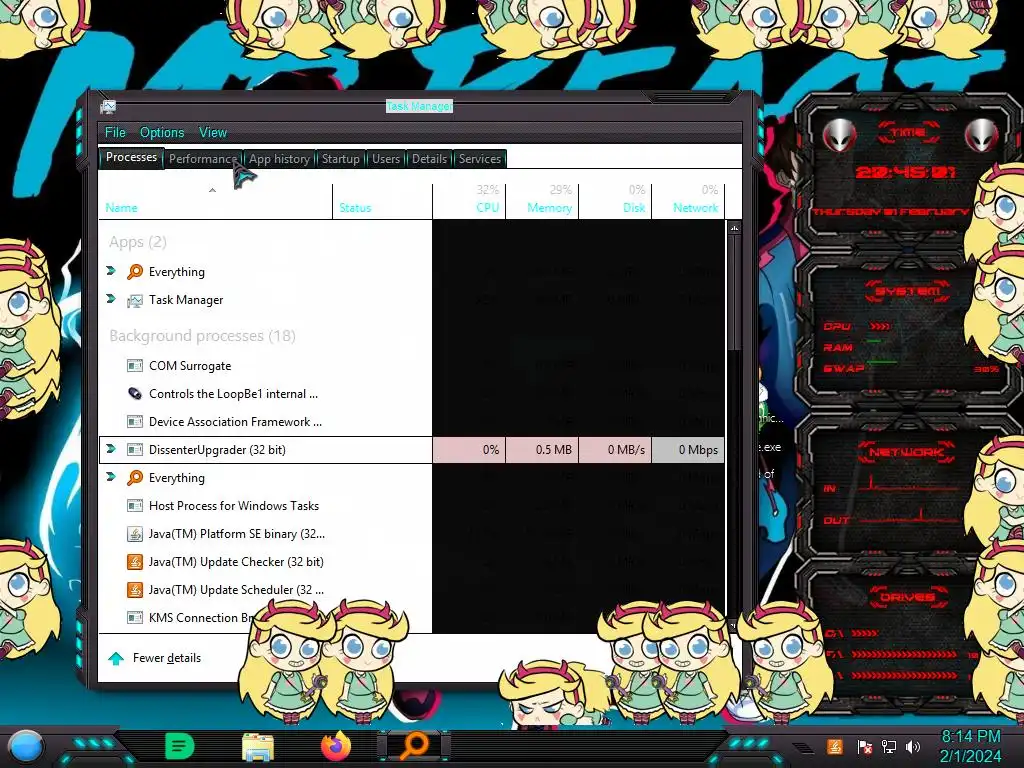Select the Processes tab

click(x=131, y=157)
